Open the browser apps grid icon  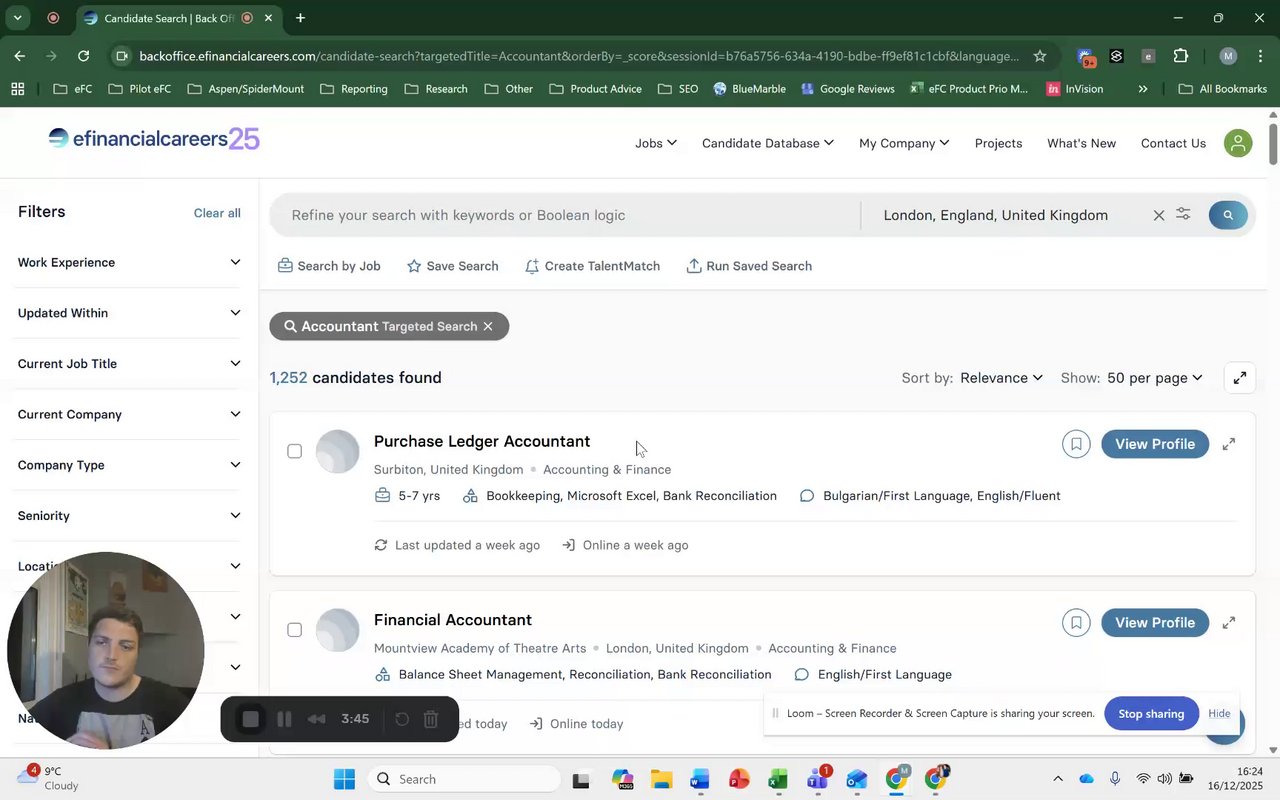click(x=17, y=89)
